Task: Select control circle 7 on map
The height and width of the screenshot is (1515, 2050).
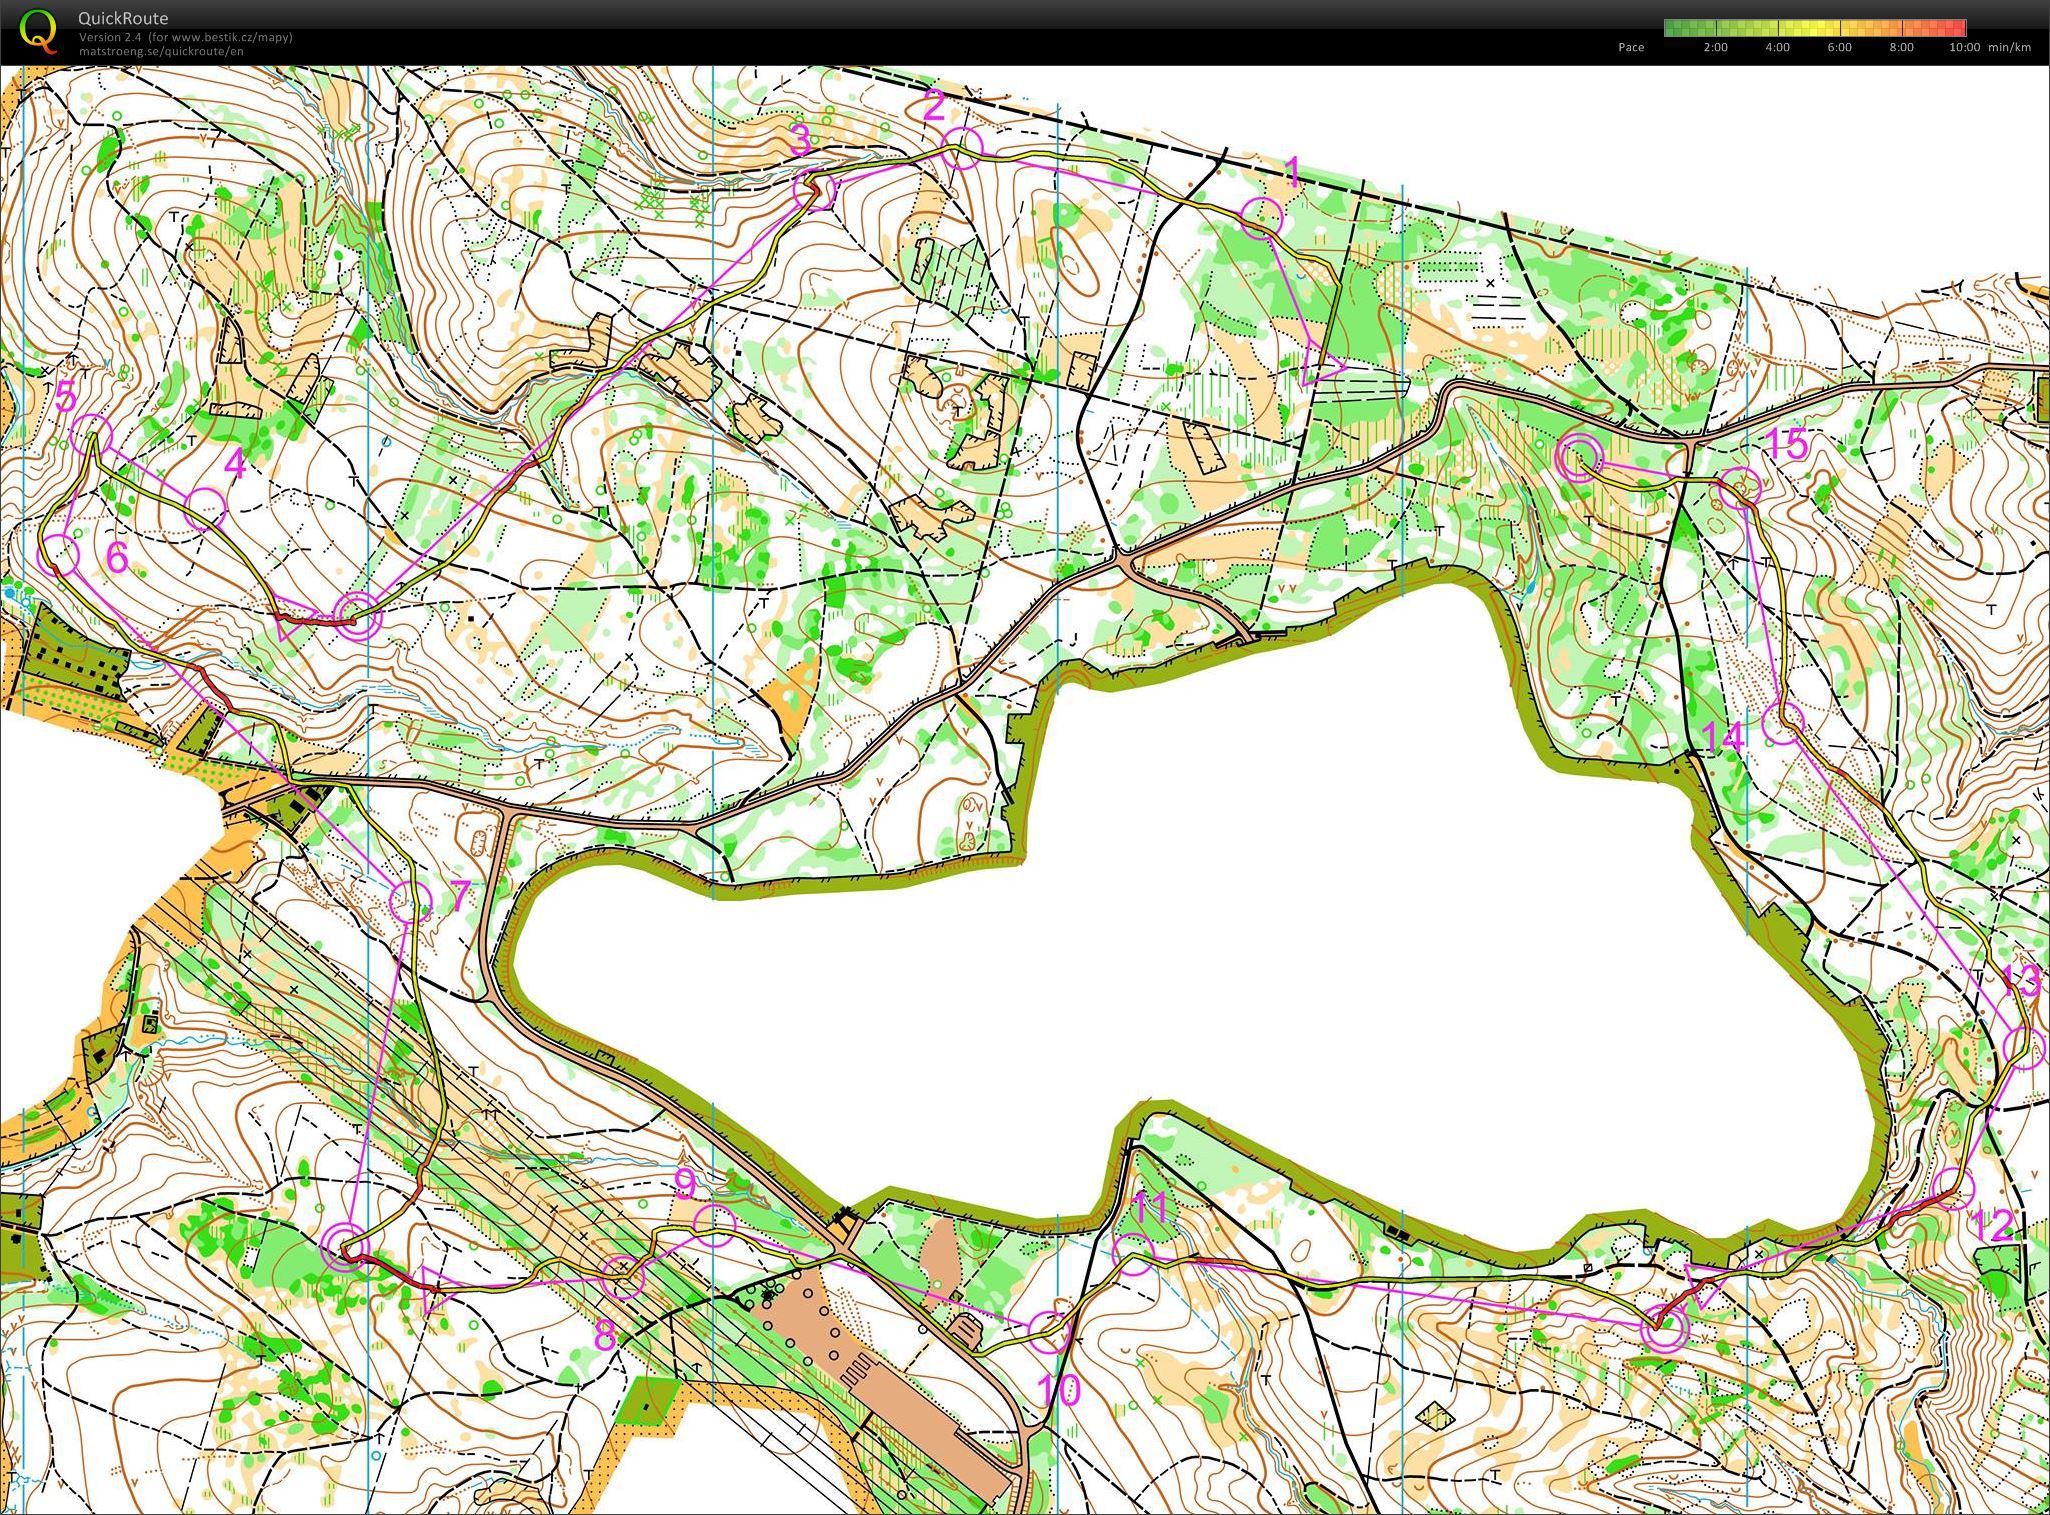Action: point(408,901)
